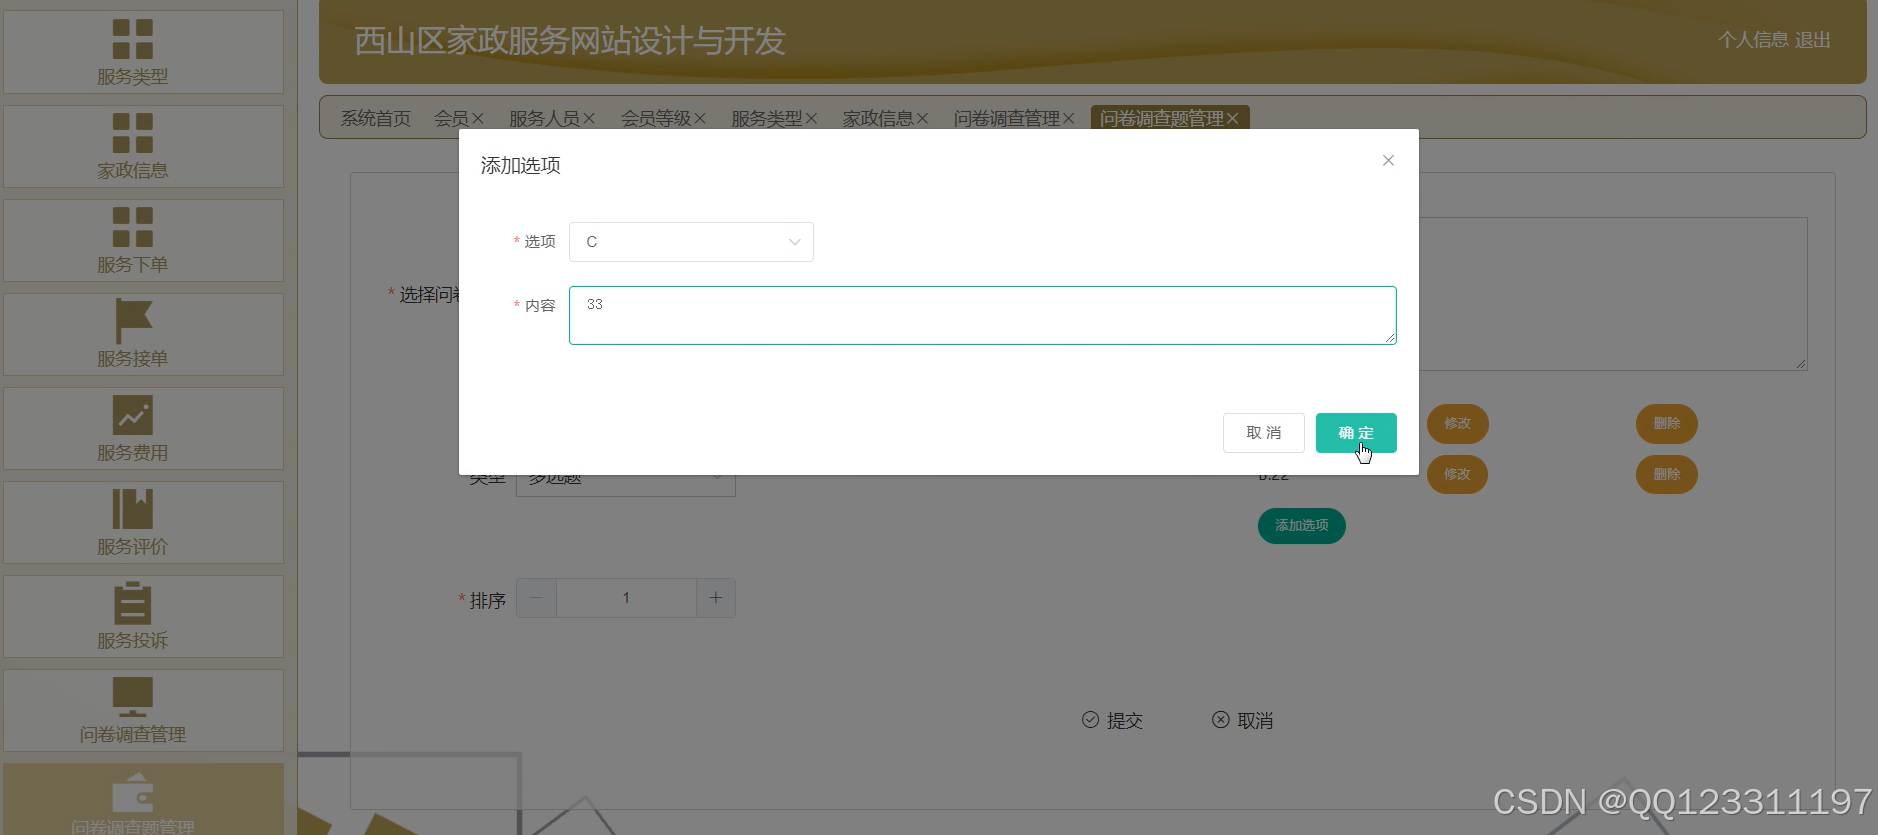Switch to the 问卷调查管理 tab
1878x835 pixels.
pyautogui.click(x=1006, y=119)
